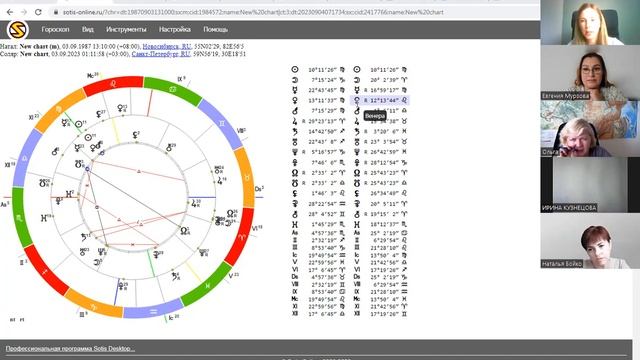Select Pluto symbol in second planet column

(x=357, y=162)
